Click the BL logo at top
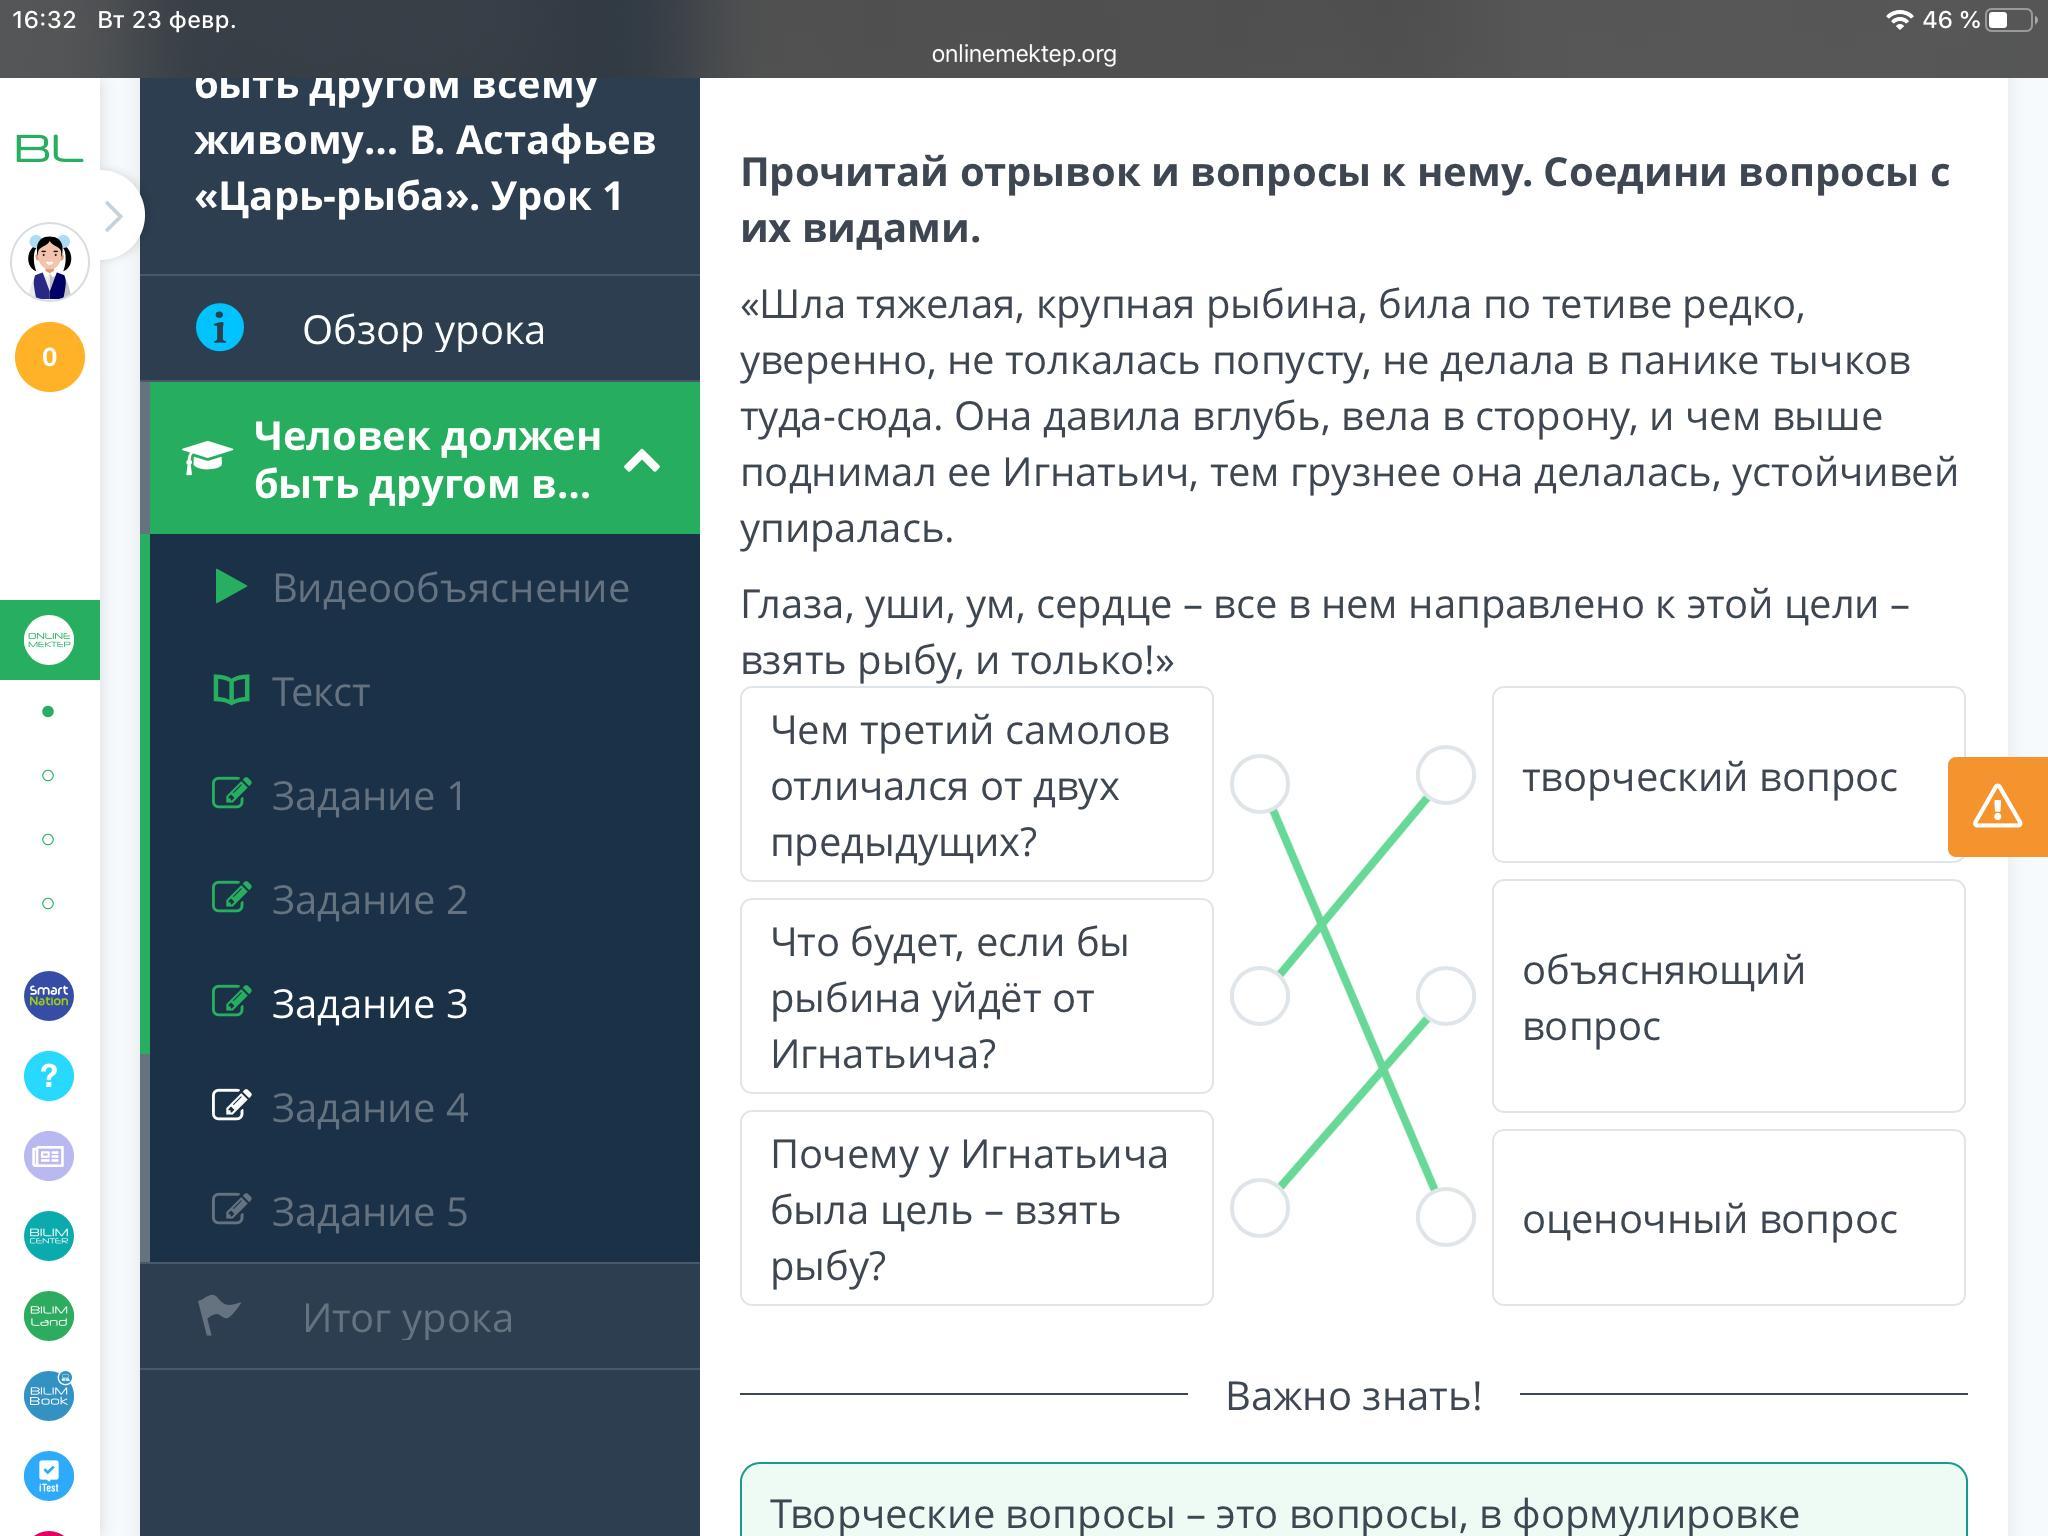Image resolution: width=2048 pixels, height=1536 pixels. click(x=50, y=149)
